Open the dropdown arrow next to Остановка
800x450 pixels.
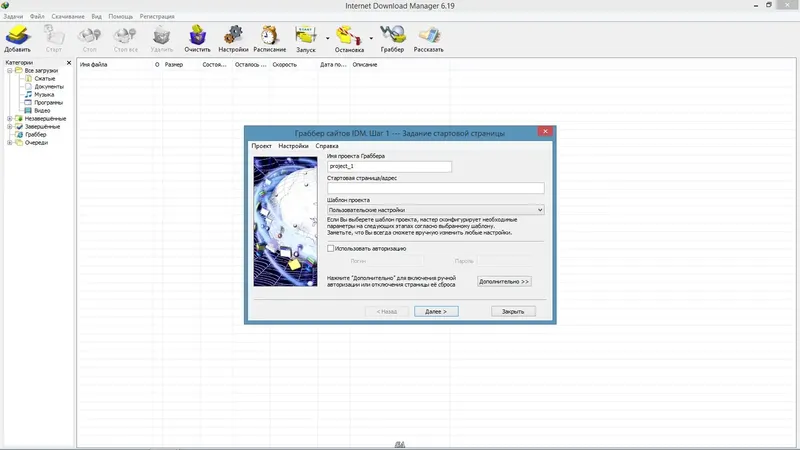(x=371, y=38)
